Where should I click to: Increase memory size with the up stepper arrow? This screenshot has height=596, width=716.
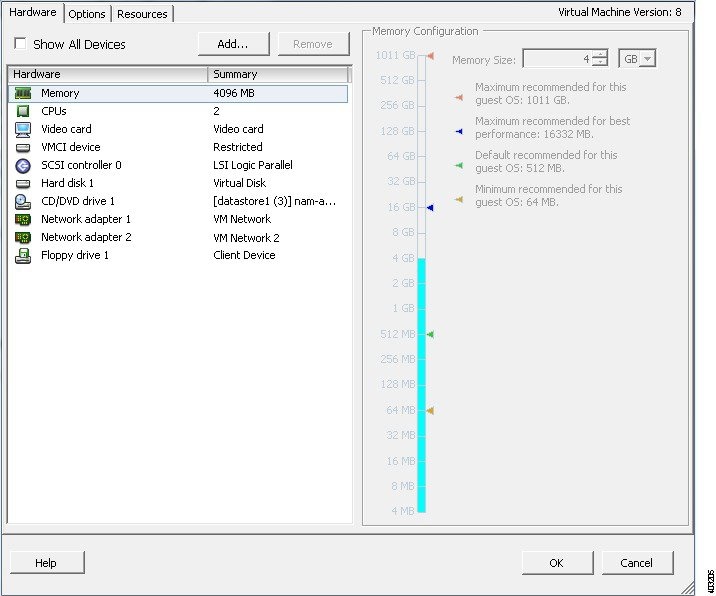click(600, 54)
